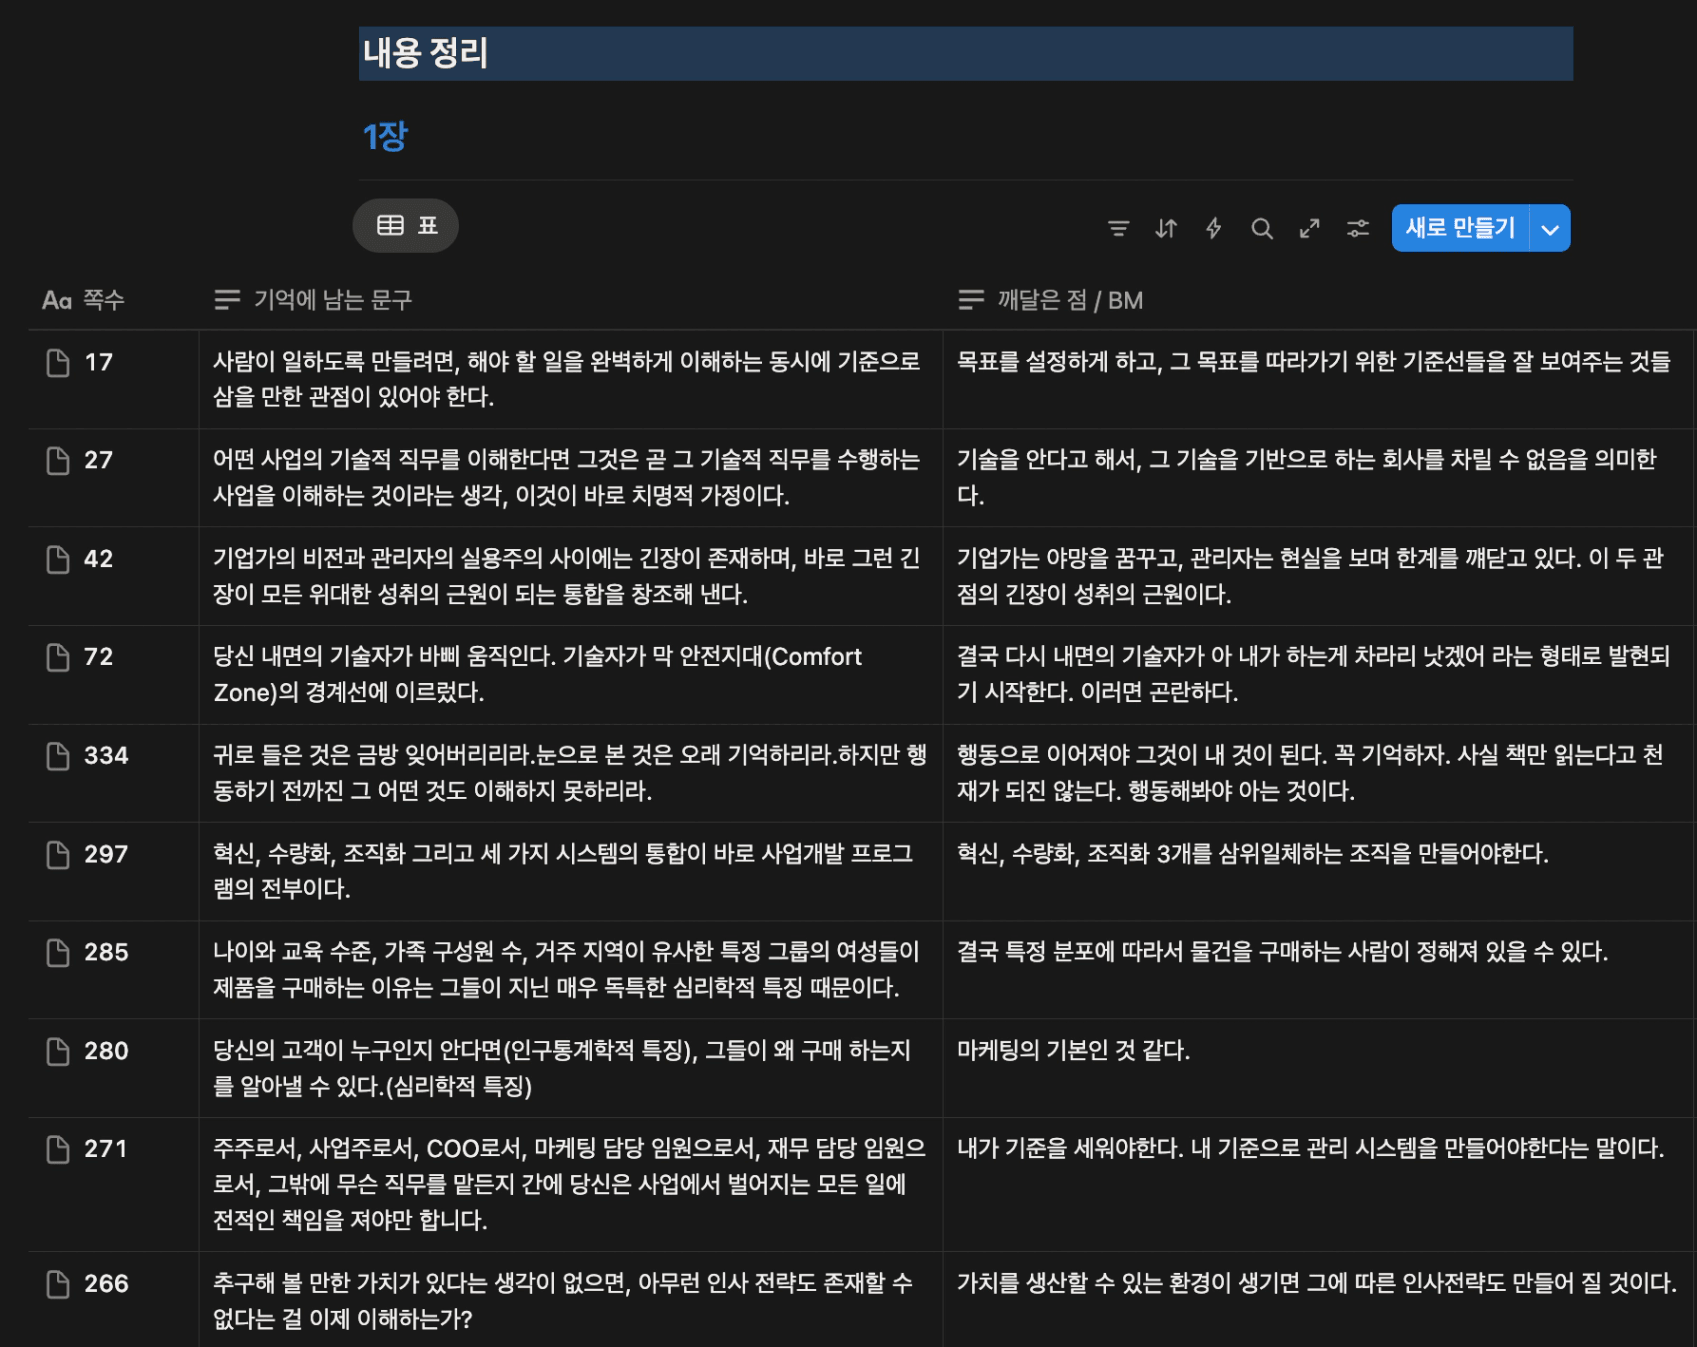The image size is (1697, 1347).
Task: Open the filter icon in database toolbar
Action: tap(1118, 229)
